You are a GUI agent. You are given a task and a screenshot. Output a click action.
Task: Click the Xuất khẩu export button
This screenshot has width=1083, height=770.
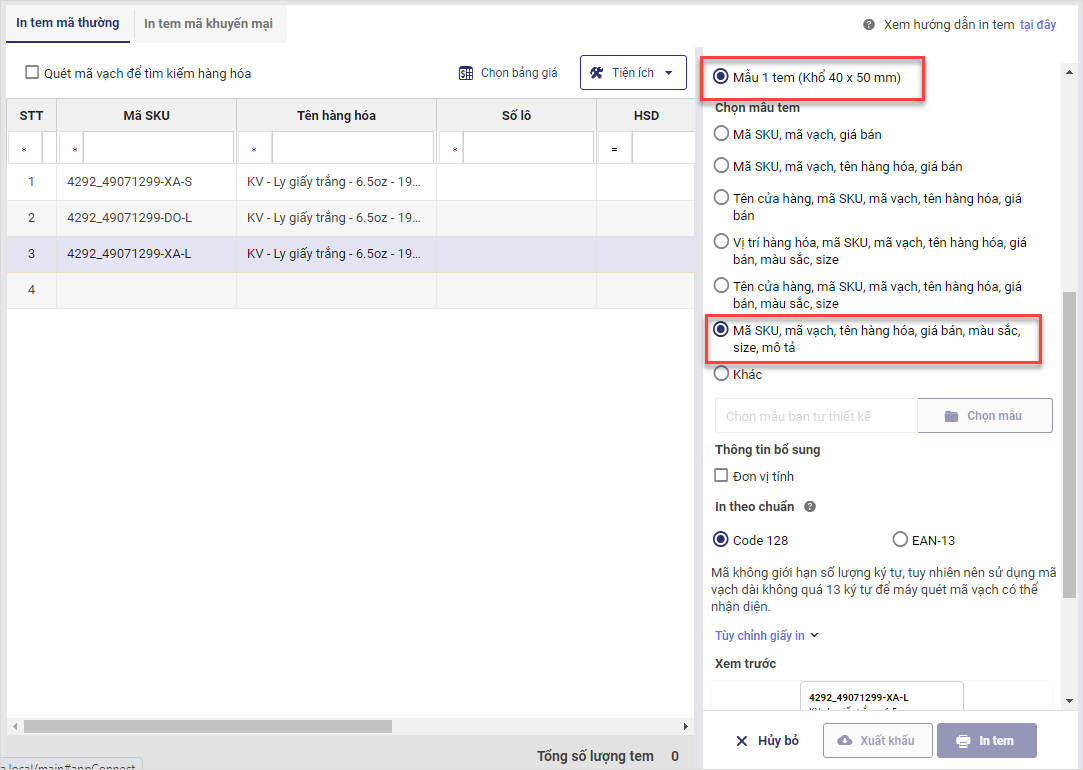(x=878, y=740)
